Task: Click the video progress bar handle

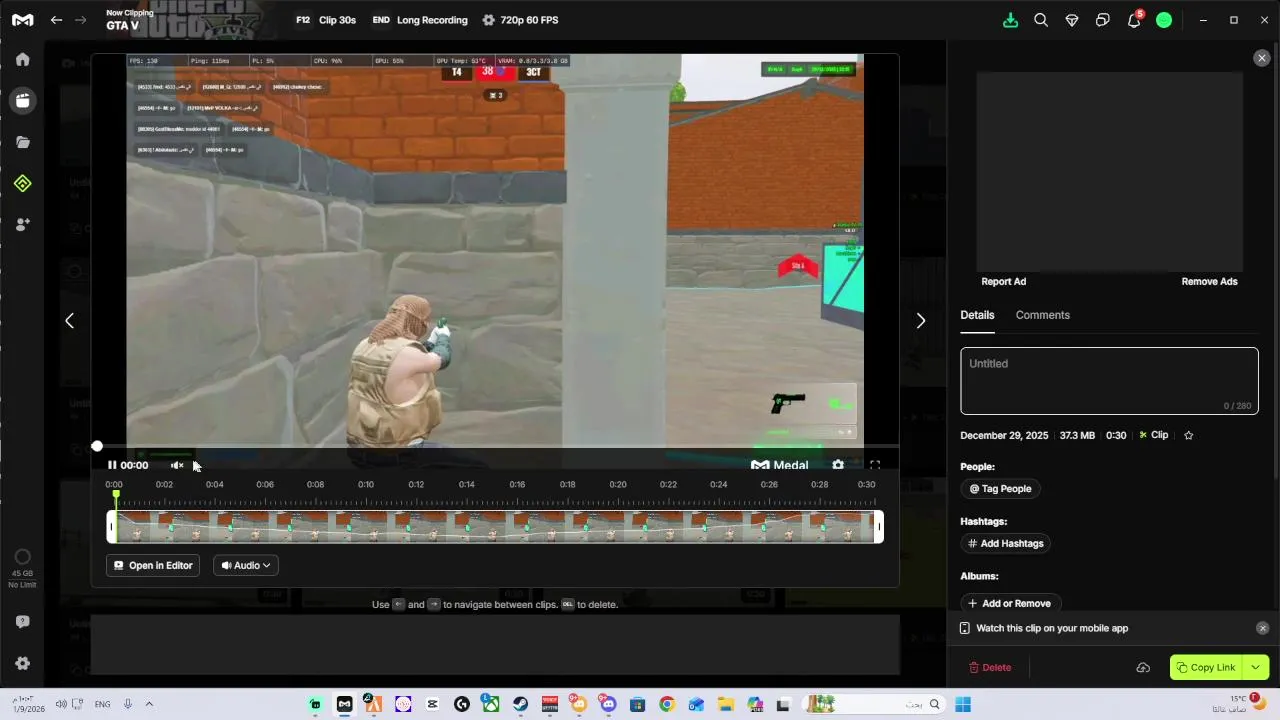Action: pos(97,446)
